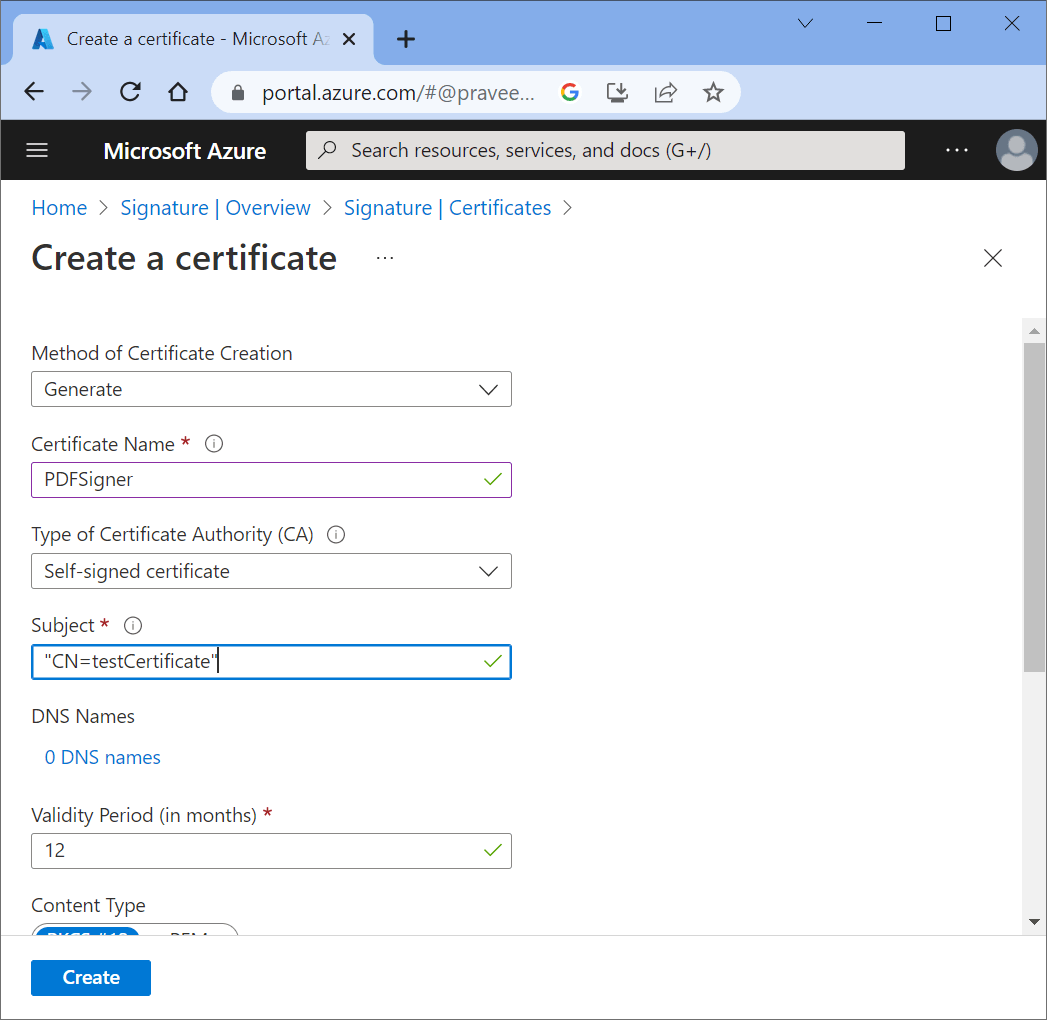Open the Type of Certificate Authority dropdown
The width and height of the screenshot is (1047, 1020).
271,571
